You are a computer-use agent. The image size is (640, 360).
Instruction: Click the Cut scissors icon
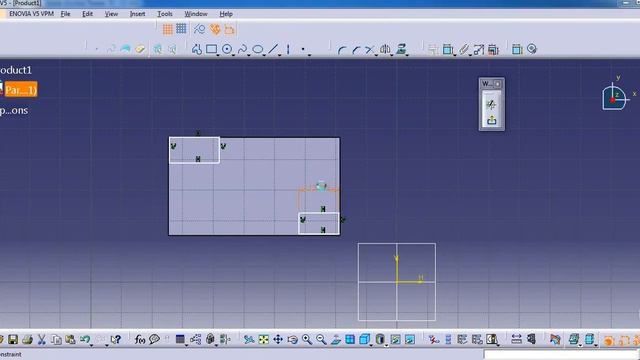(42, 340)
